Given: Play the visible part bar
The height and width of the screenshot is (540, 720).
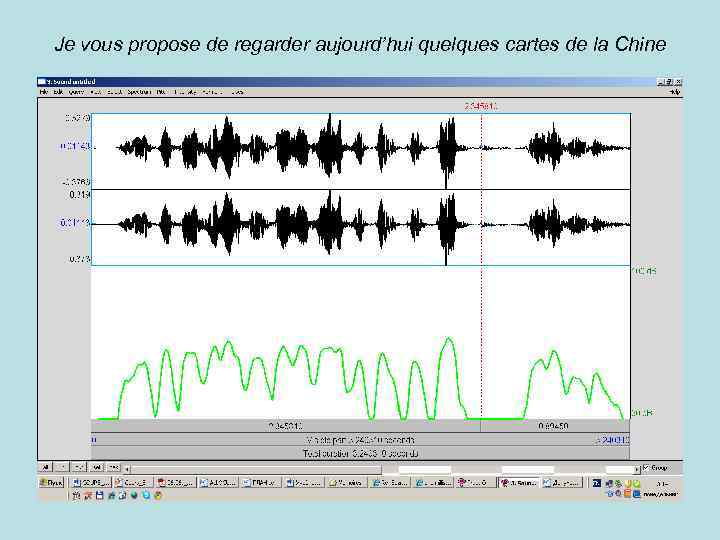Looking at the screenshot, I should [360, 439].
